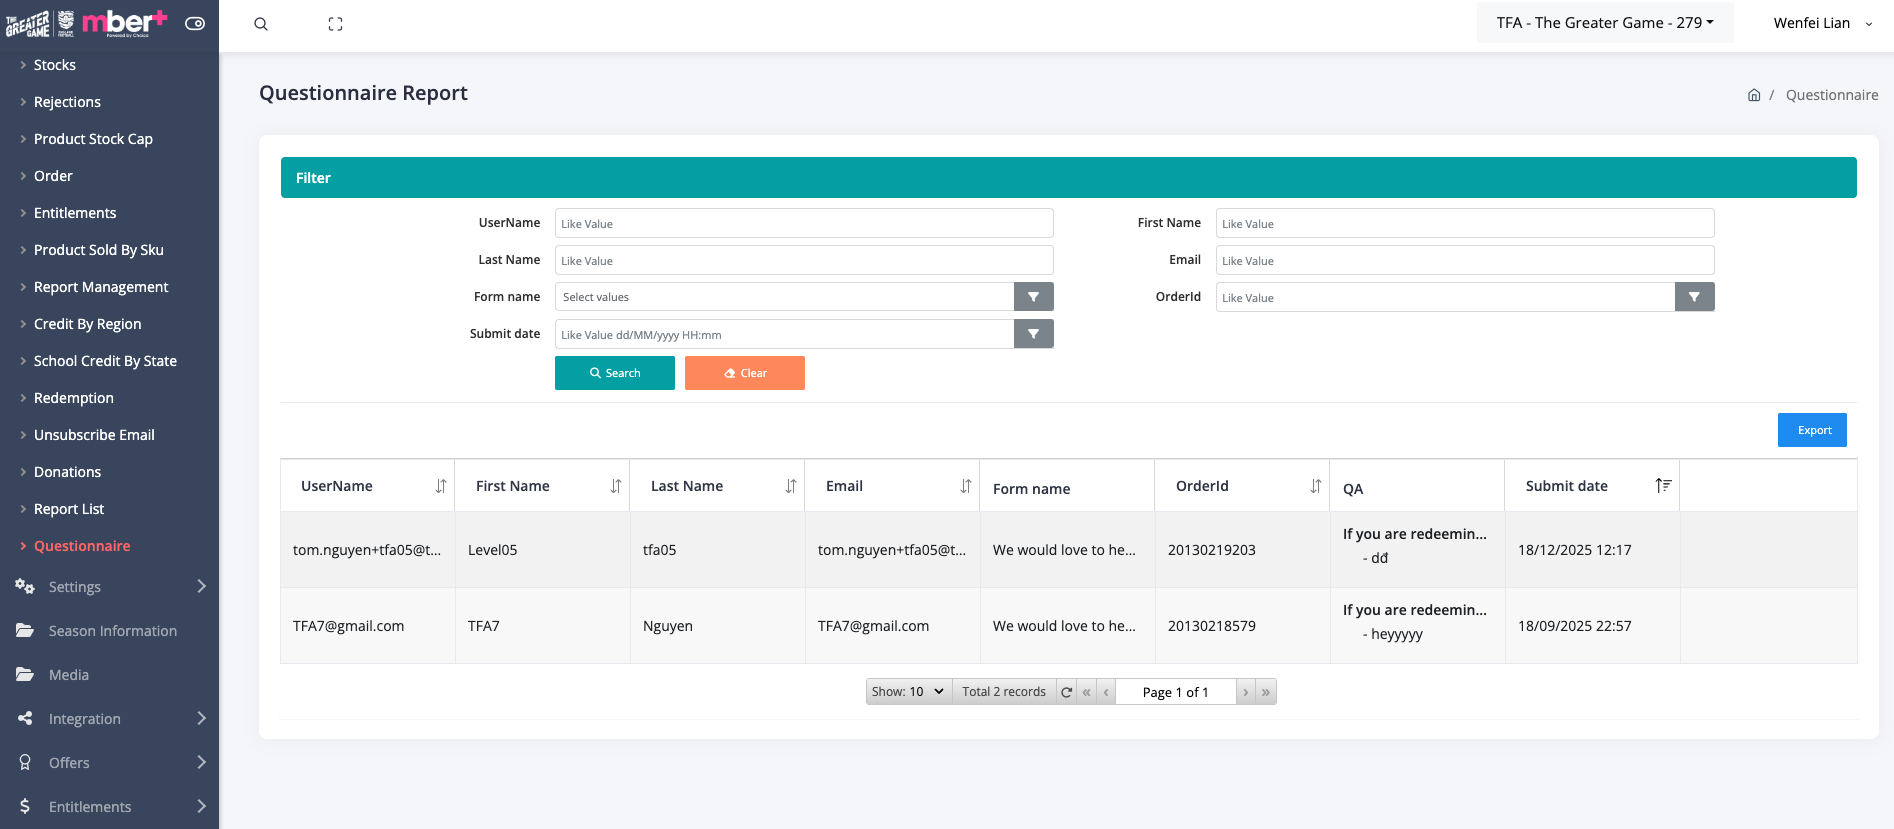Open the OrderId filter dropdown
Screen dimensions: 1894x829
pos(1694,297)
